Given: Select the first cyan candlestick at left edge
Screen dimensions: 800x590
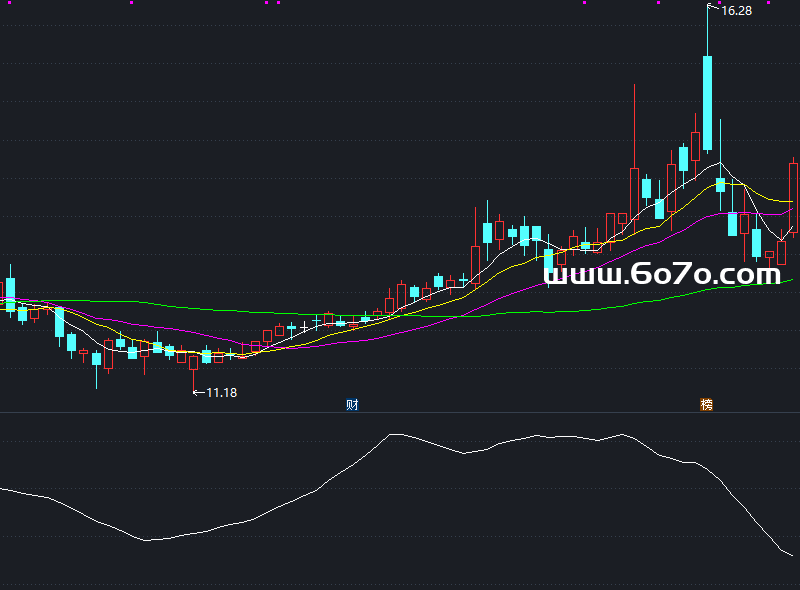Looking at the screenshot, I should tap(11, 295).
